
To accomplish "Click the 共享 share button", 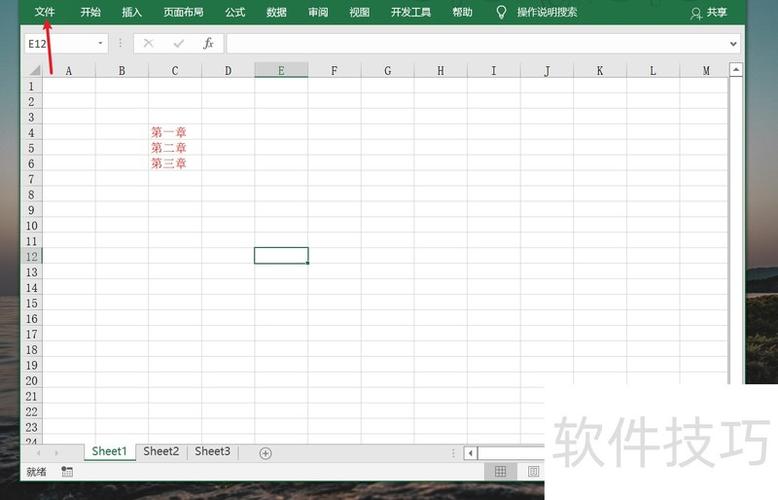I will pyautogui.click(x=709, y=13).
